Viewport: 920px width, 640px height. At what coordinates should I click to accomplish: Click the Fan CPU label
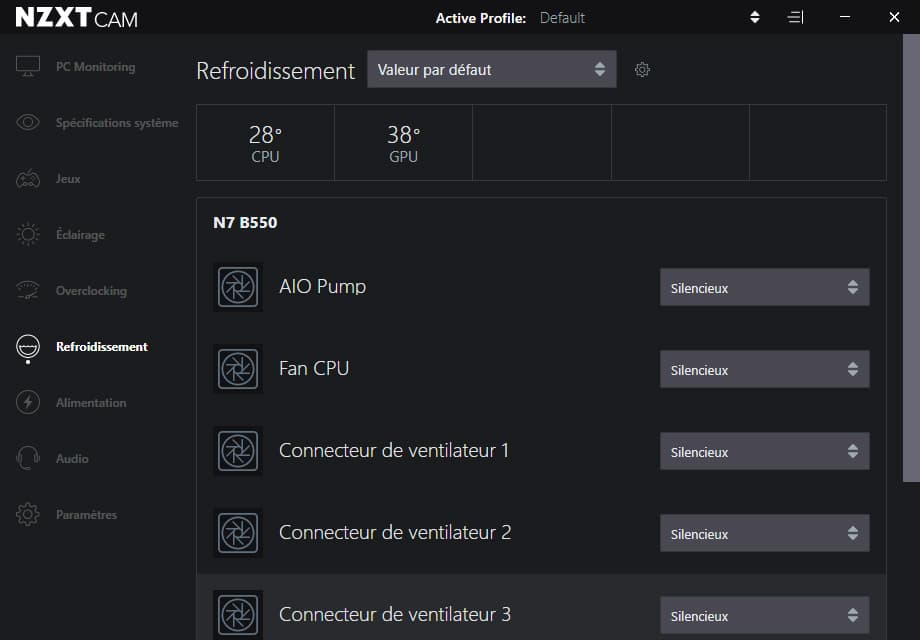[314, 368]
